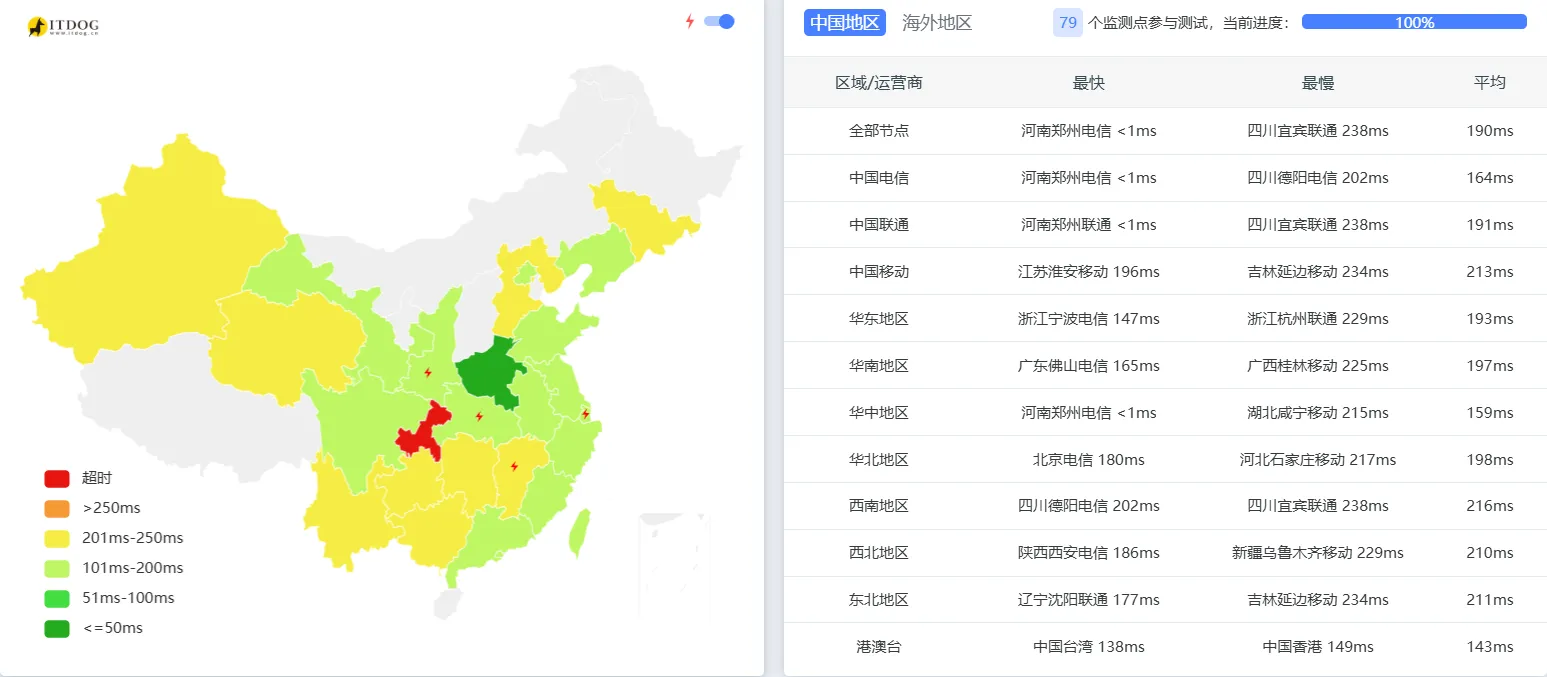The width and height of the screenshot is (1547, 677).
Task: Select the 华中地区 row label
Action: (879, 413)
